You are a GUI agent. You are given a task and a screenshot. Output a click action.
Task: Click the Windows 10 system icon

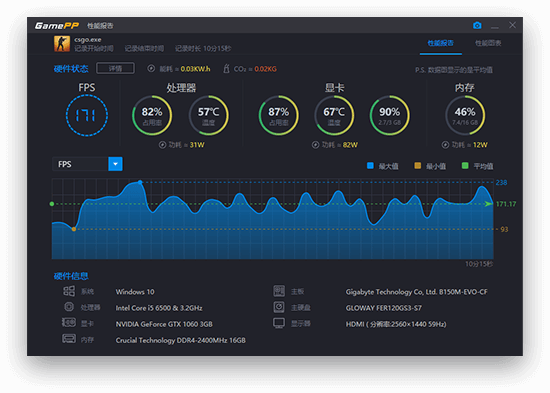69,291
